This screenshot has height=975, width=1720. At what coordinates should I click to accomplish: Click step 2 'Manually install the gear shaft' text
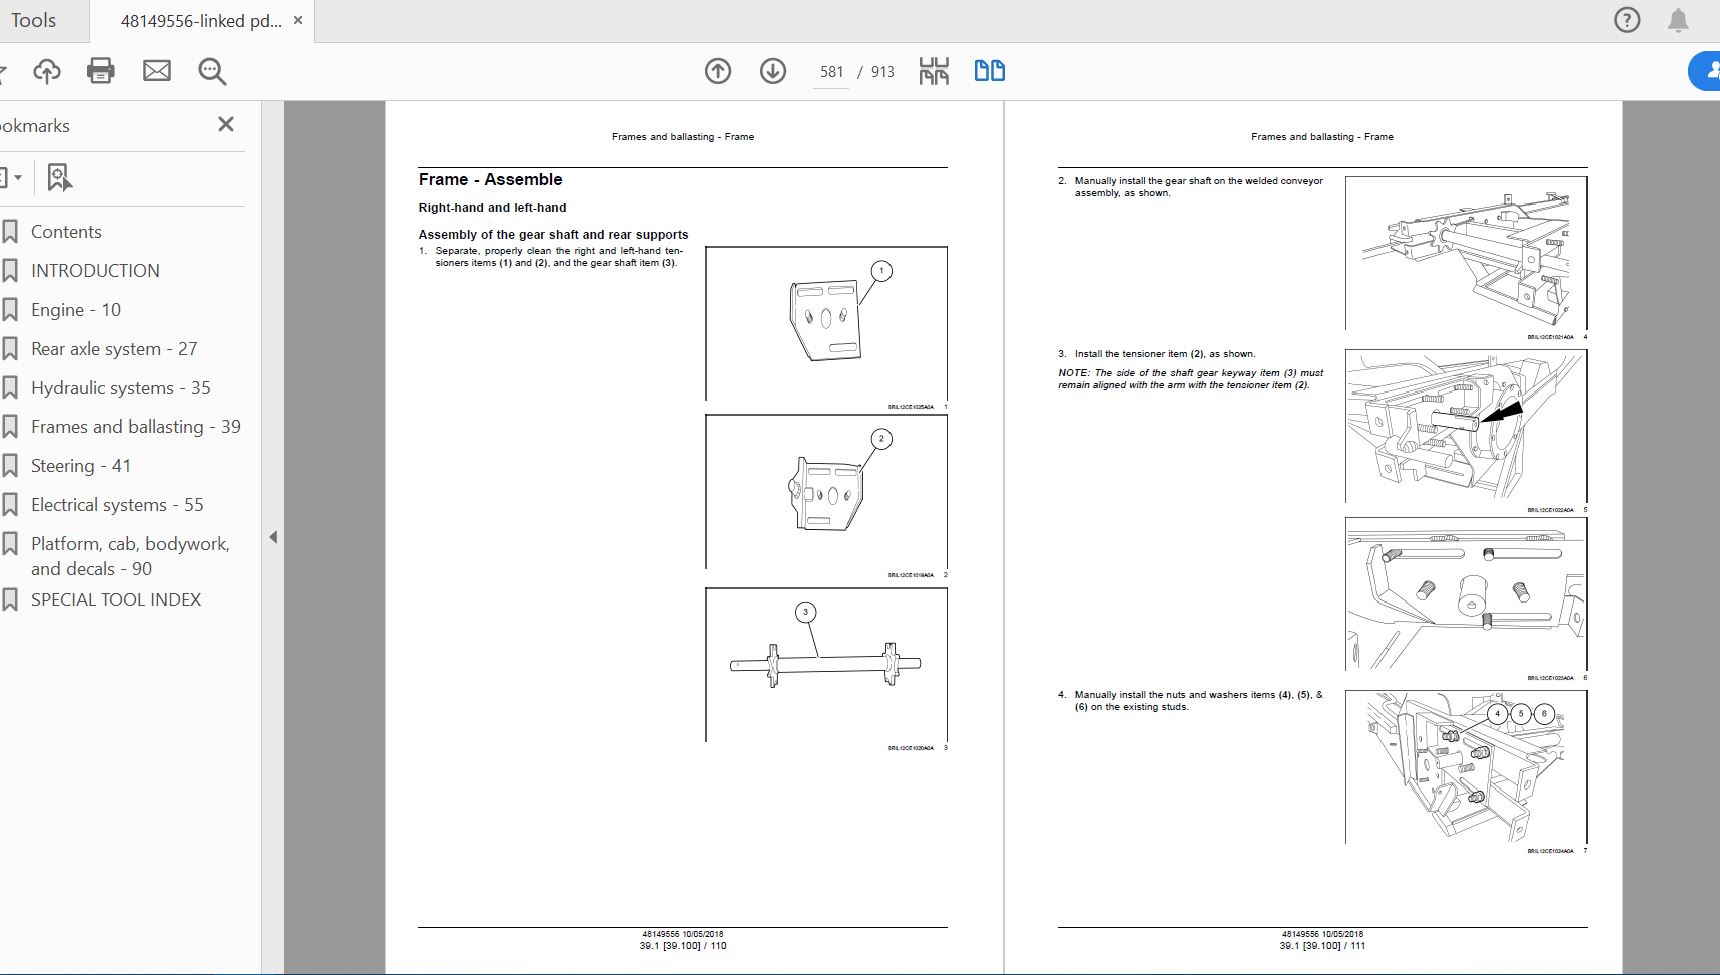pos(1198,187)
